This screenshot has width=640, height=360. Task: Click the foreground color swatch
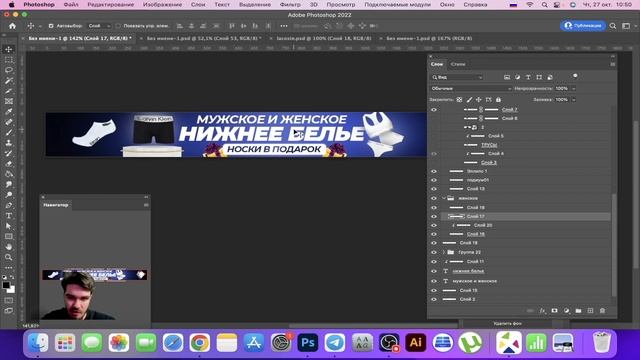6,285
